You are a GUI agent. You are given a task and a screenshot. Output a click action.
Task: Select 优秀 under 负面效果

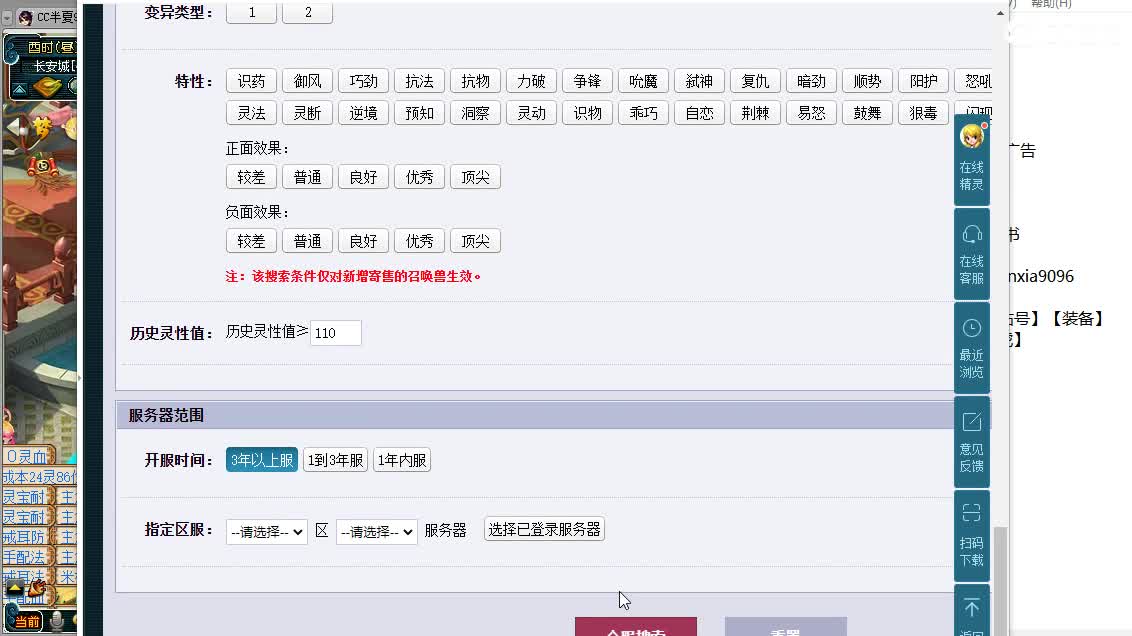click(419, 240)
